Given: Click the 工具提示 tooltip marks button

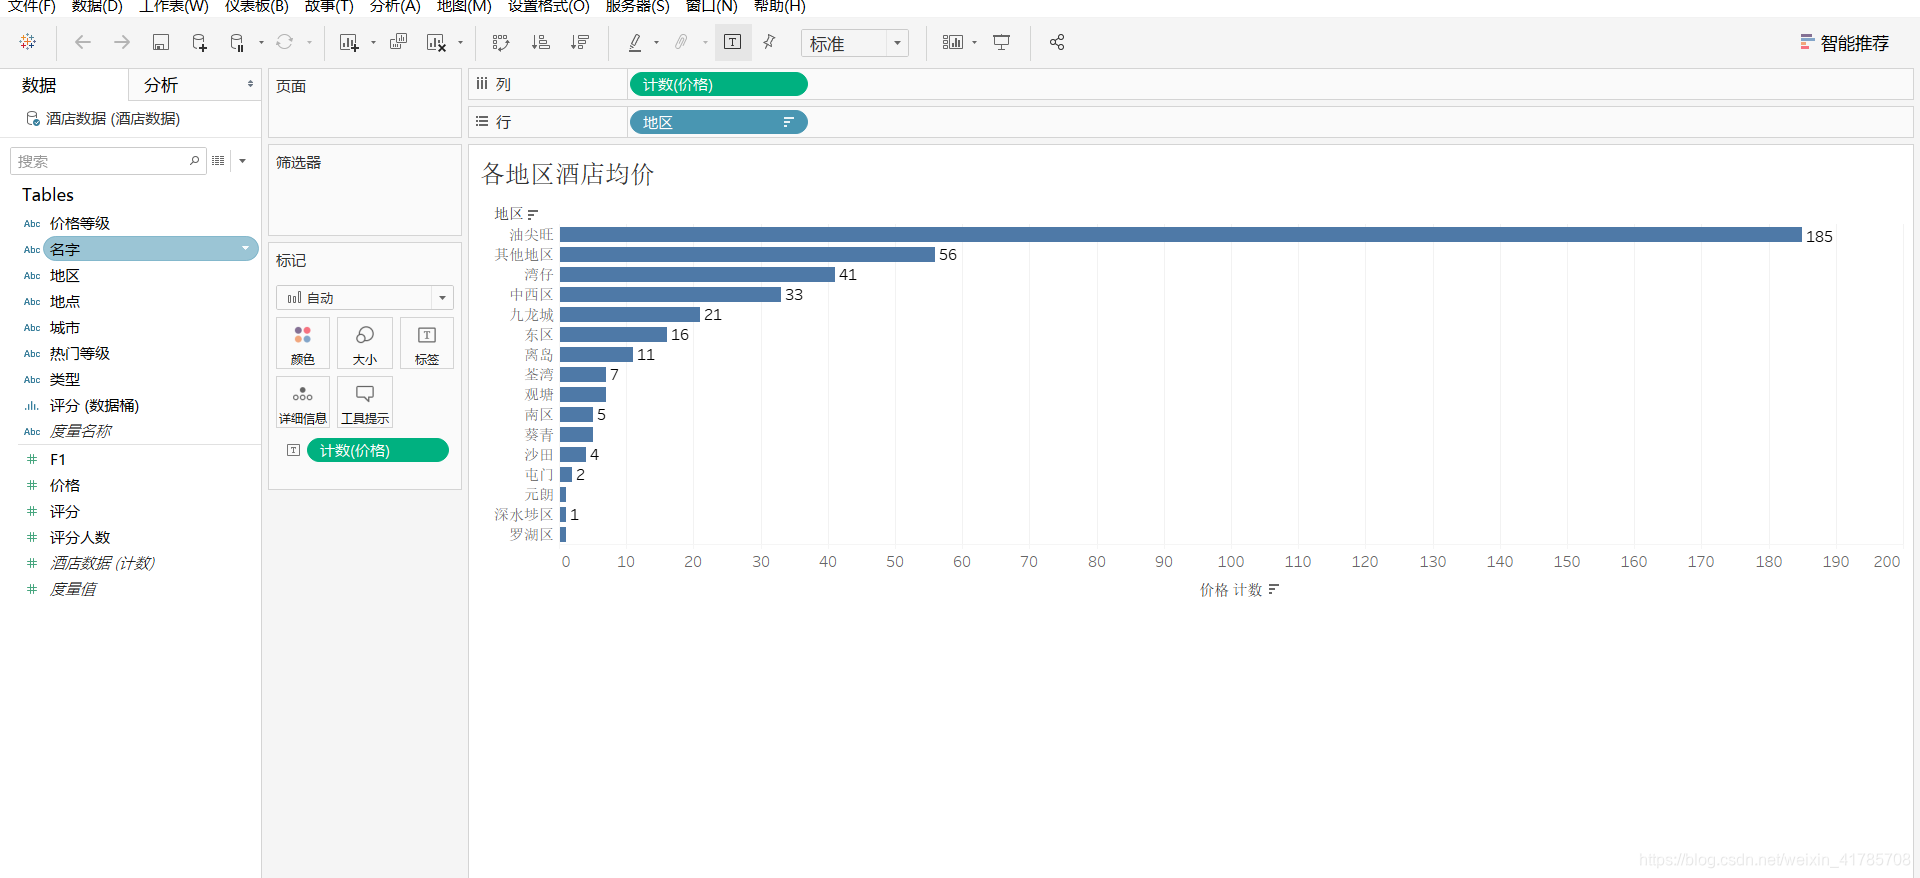Looking at the screenshot, I should pos(365,403).
